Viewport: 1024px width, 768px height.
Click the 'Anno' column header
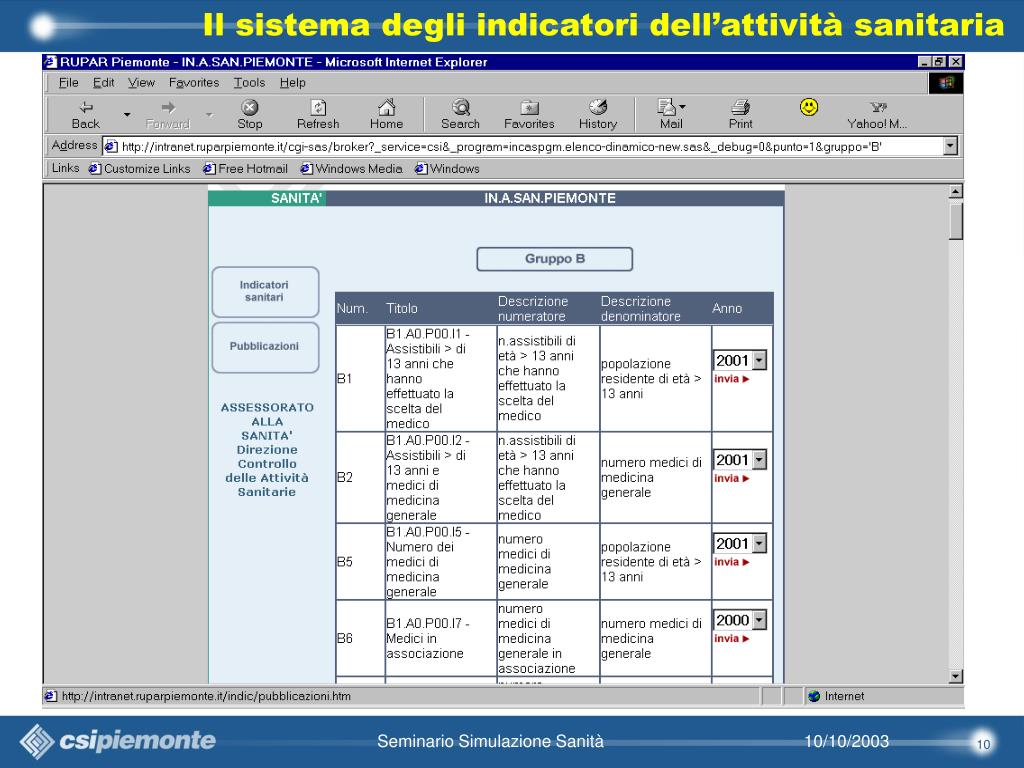(x=727, y=308)
